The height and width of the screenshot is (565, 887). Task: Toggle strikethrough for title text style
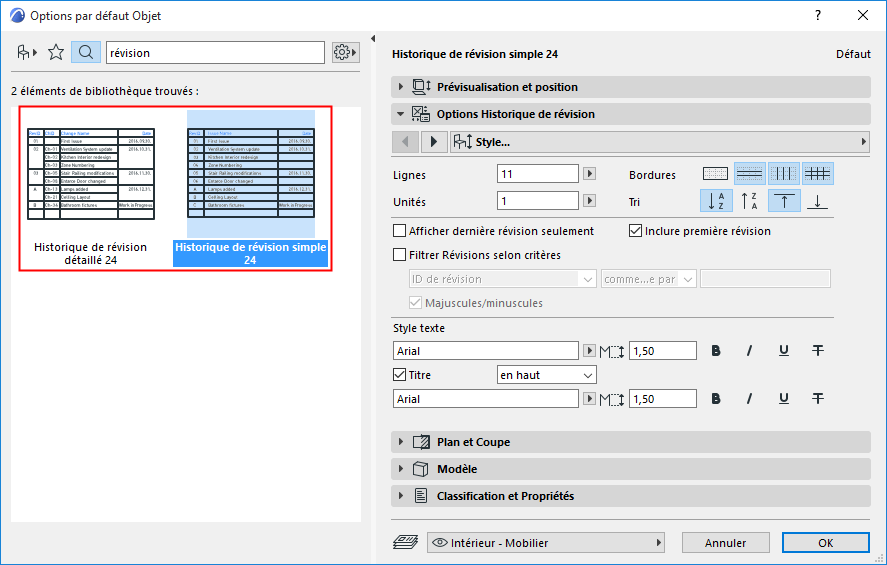tap(817, 399)
